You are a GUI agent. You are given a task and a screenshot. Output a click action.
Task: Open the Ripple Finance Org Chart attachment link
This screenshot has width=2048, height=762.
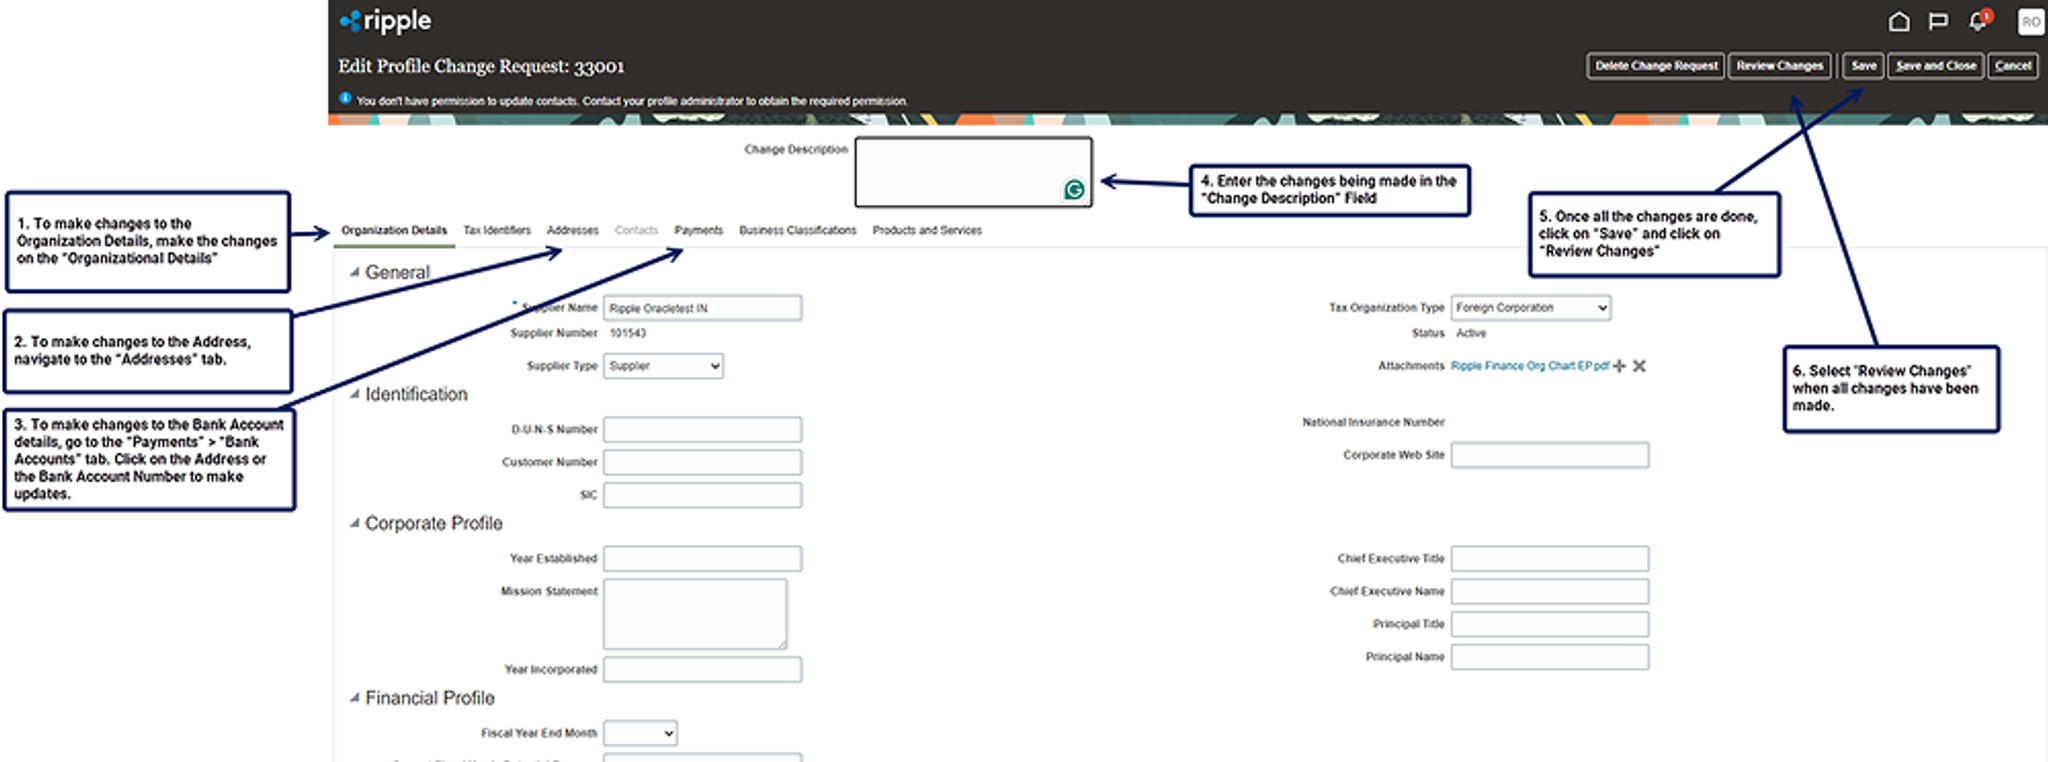[x=1530, y=366]
